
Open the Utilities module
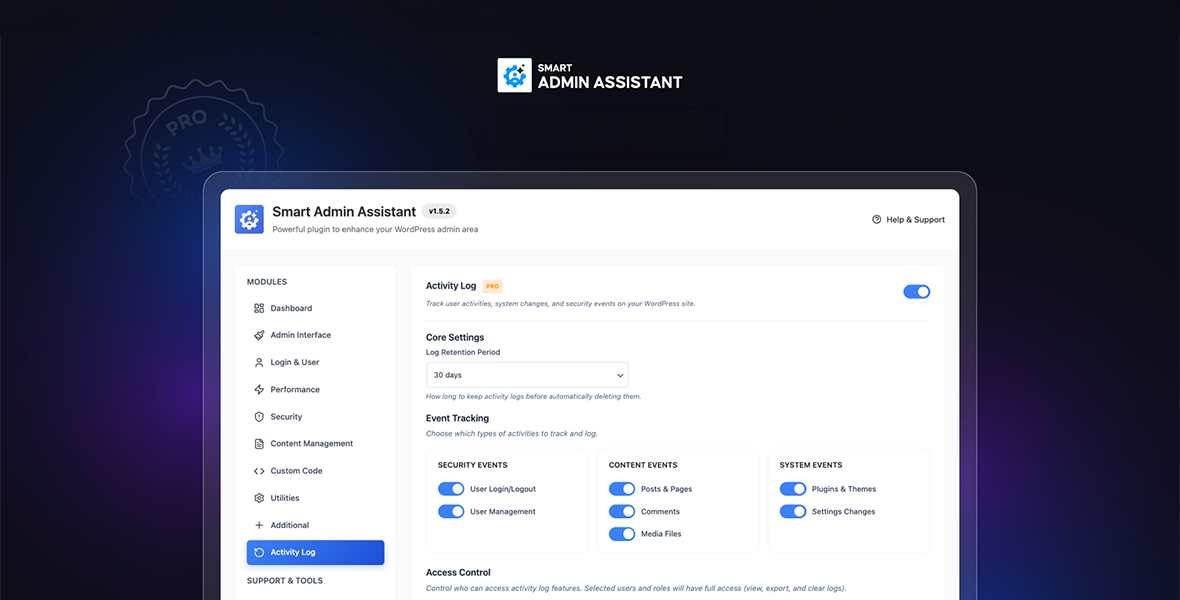pos(315,498)
